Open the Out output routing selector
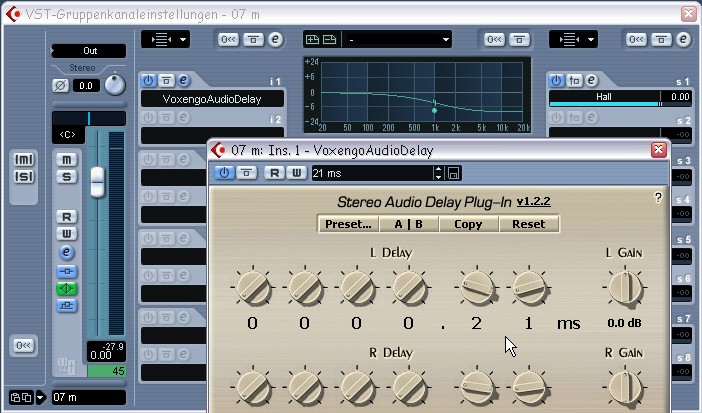 89,51
